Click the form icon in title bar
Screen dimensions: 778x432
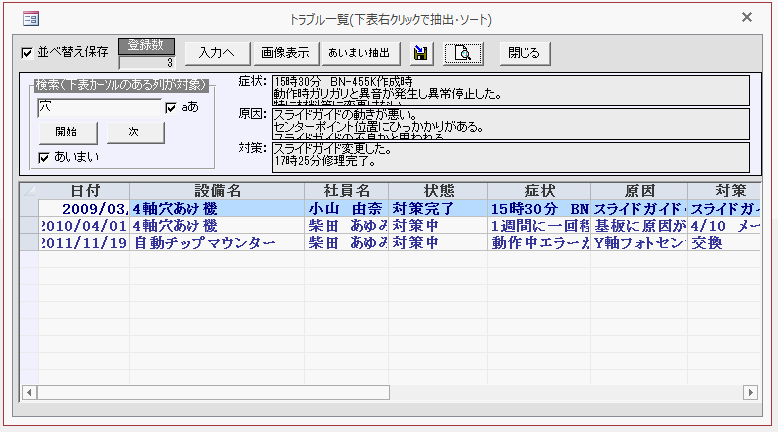click(x=31, y=19)
